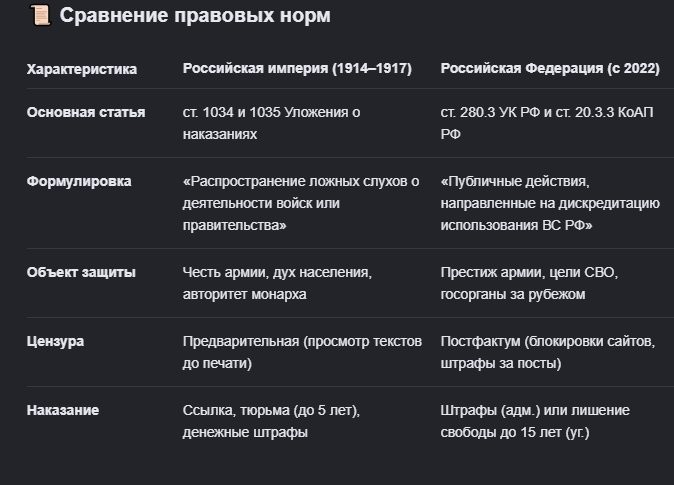Click the 'Наказание' row label
The width and height of the screenshot is (674, 485).
coord(63,410)
